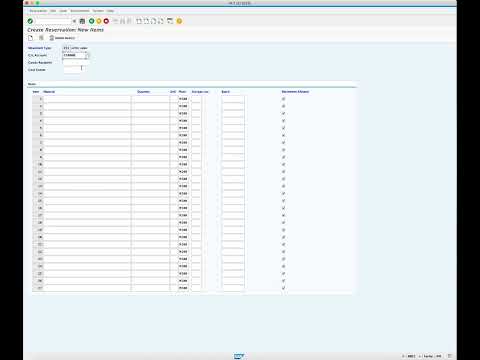
Task: Click the Goods Recipient input field
Action: (x=76, y=63)
